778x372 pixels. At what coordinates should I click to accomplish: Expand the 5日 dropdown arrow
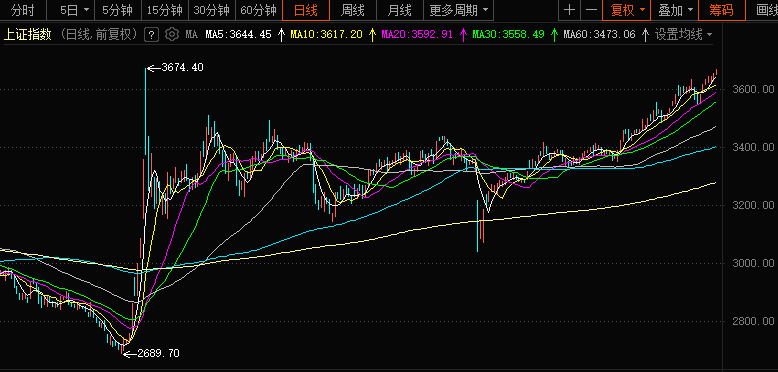tap(87, 10)
